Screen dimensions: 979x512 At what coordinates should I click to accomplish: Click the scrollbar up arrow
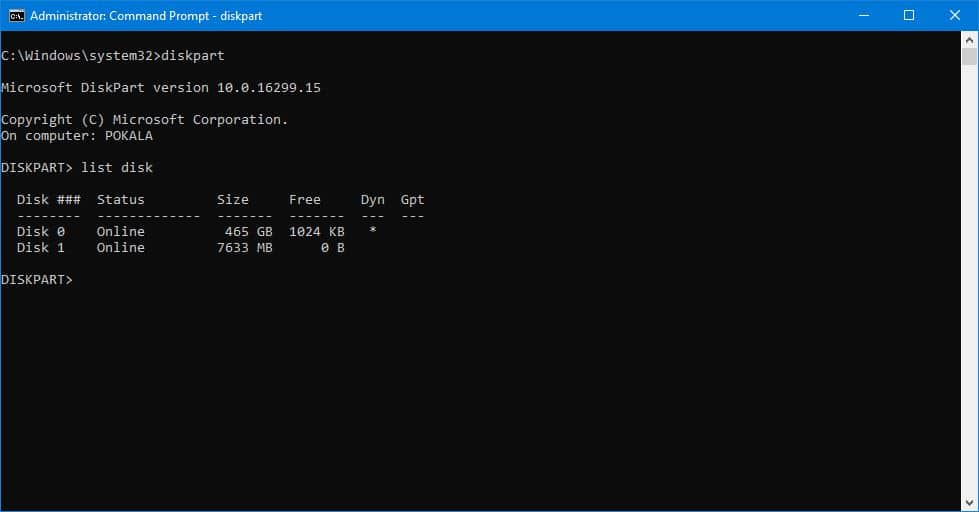tap(970, 39)
